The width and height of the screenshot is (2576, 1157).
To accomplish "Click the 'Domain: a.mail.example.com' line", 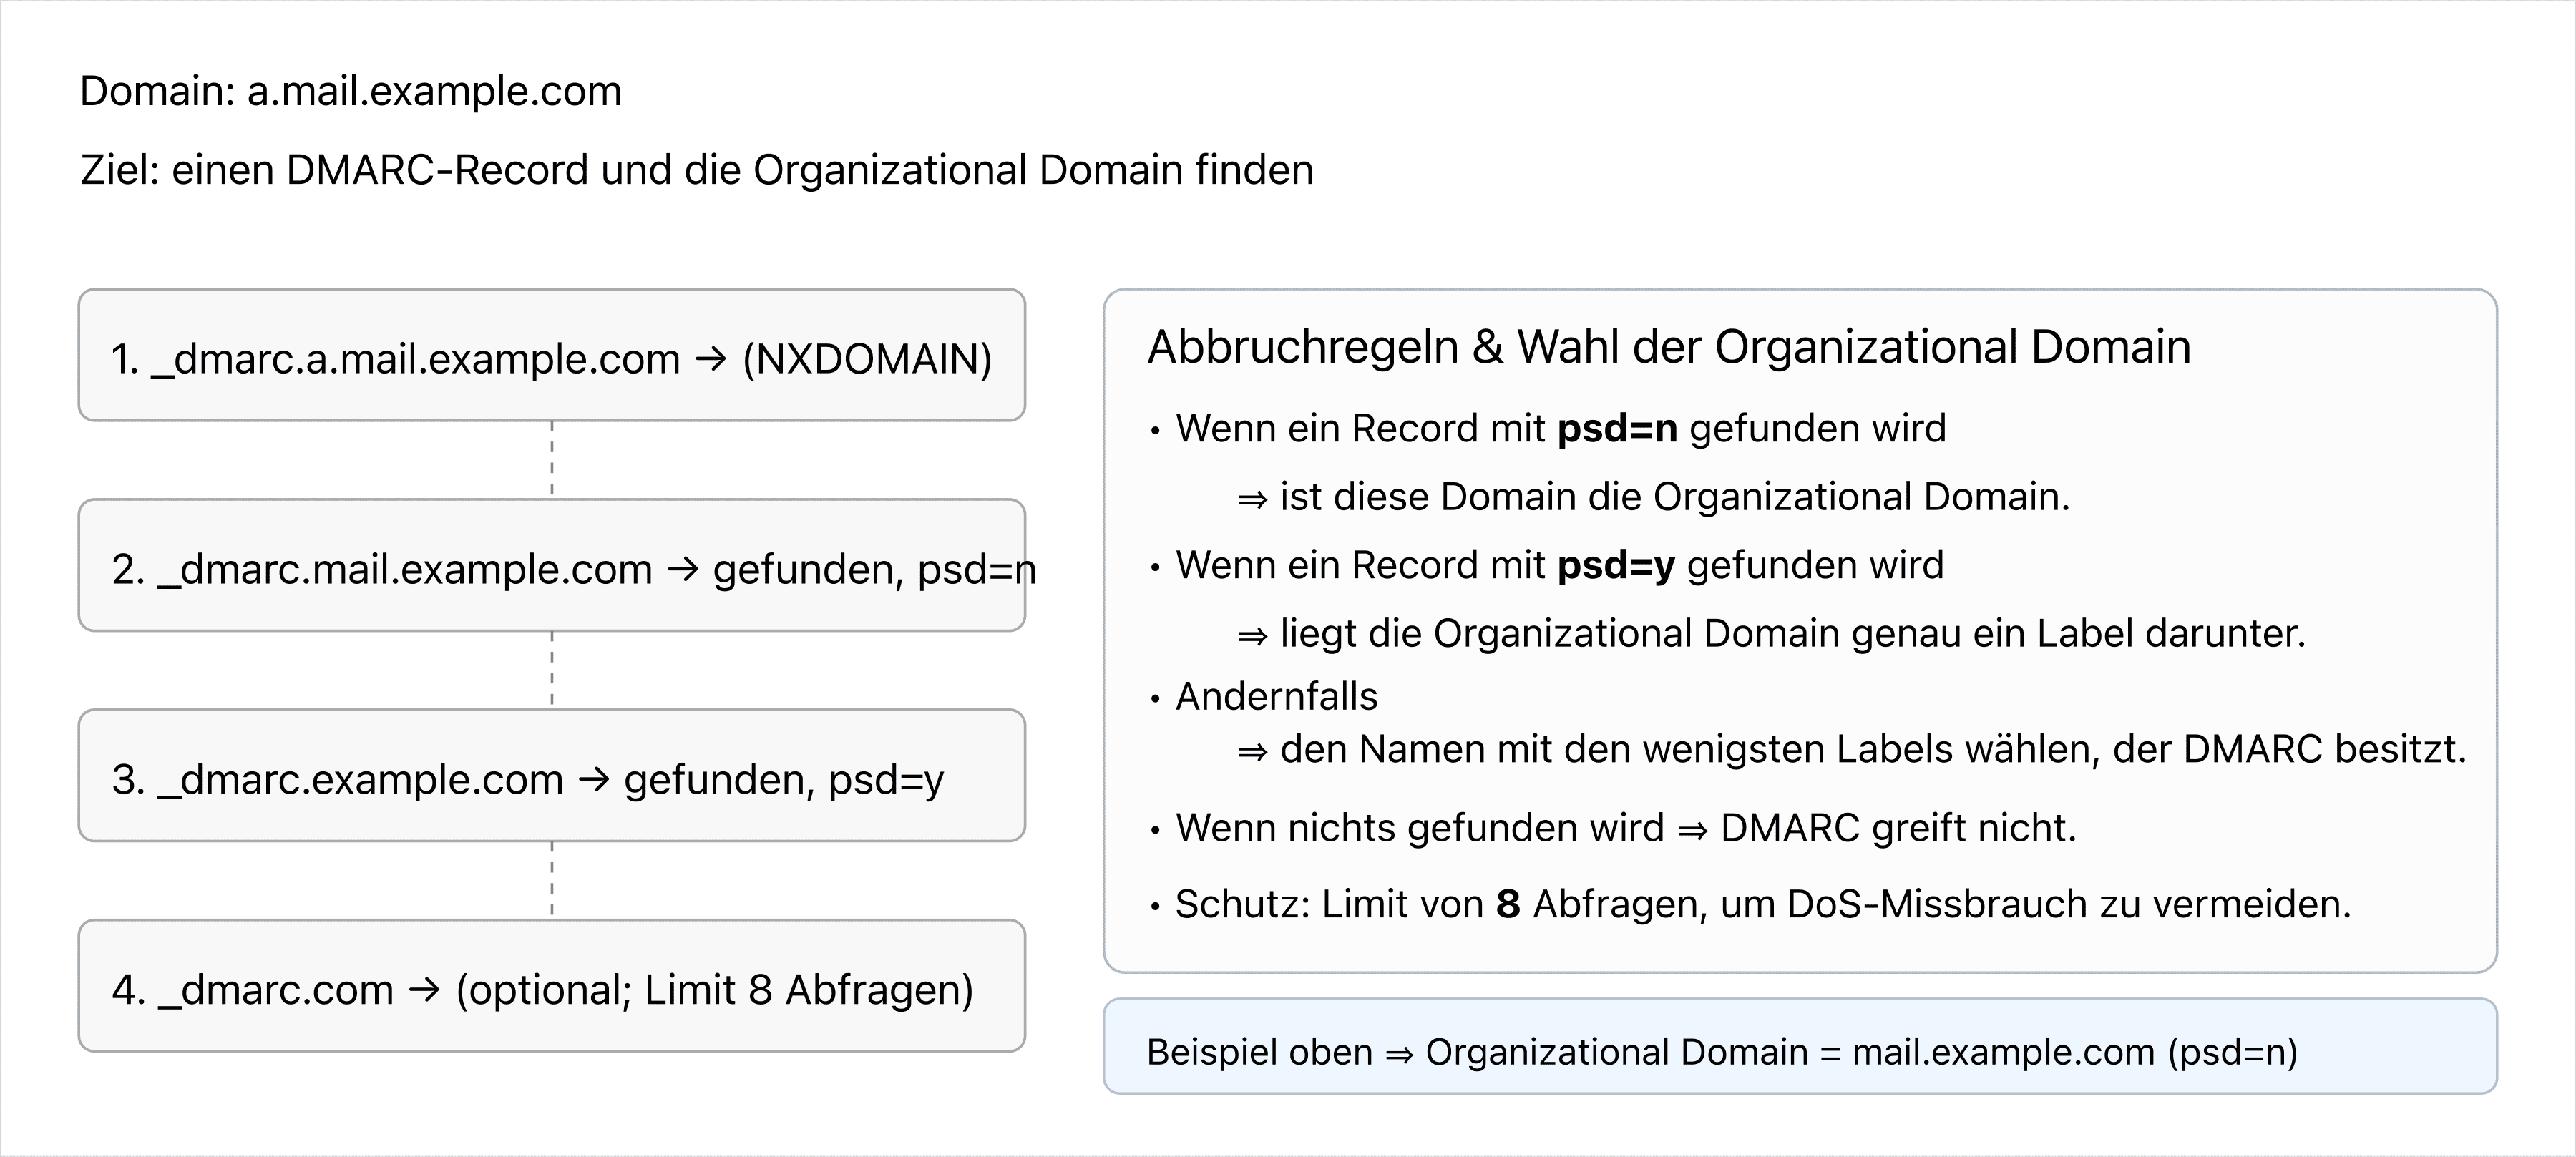I will pyautogui.click(x=350, y=91).
